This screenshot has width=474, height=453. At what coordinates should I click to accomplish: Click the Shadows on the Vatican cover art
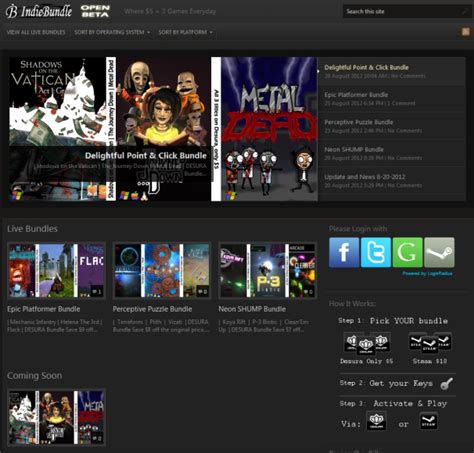(x=58, y=129)
